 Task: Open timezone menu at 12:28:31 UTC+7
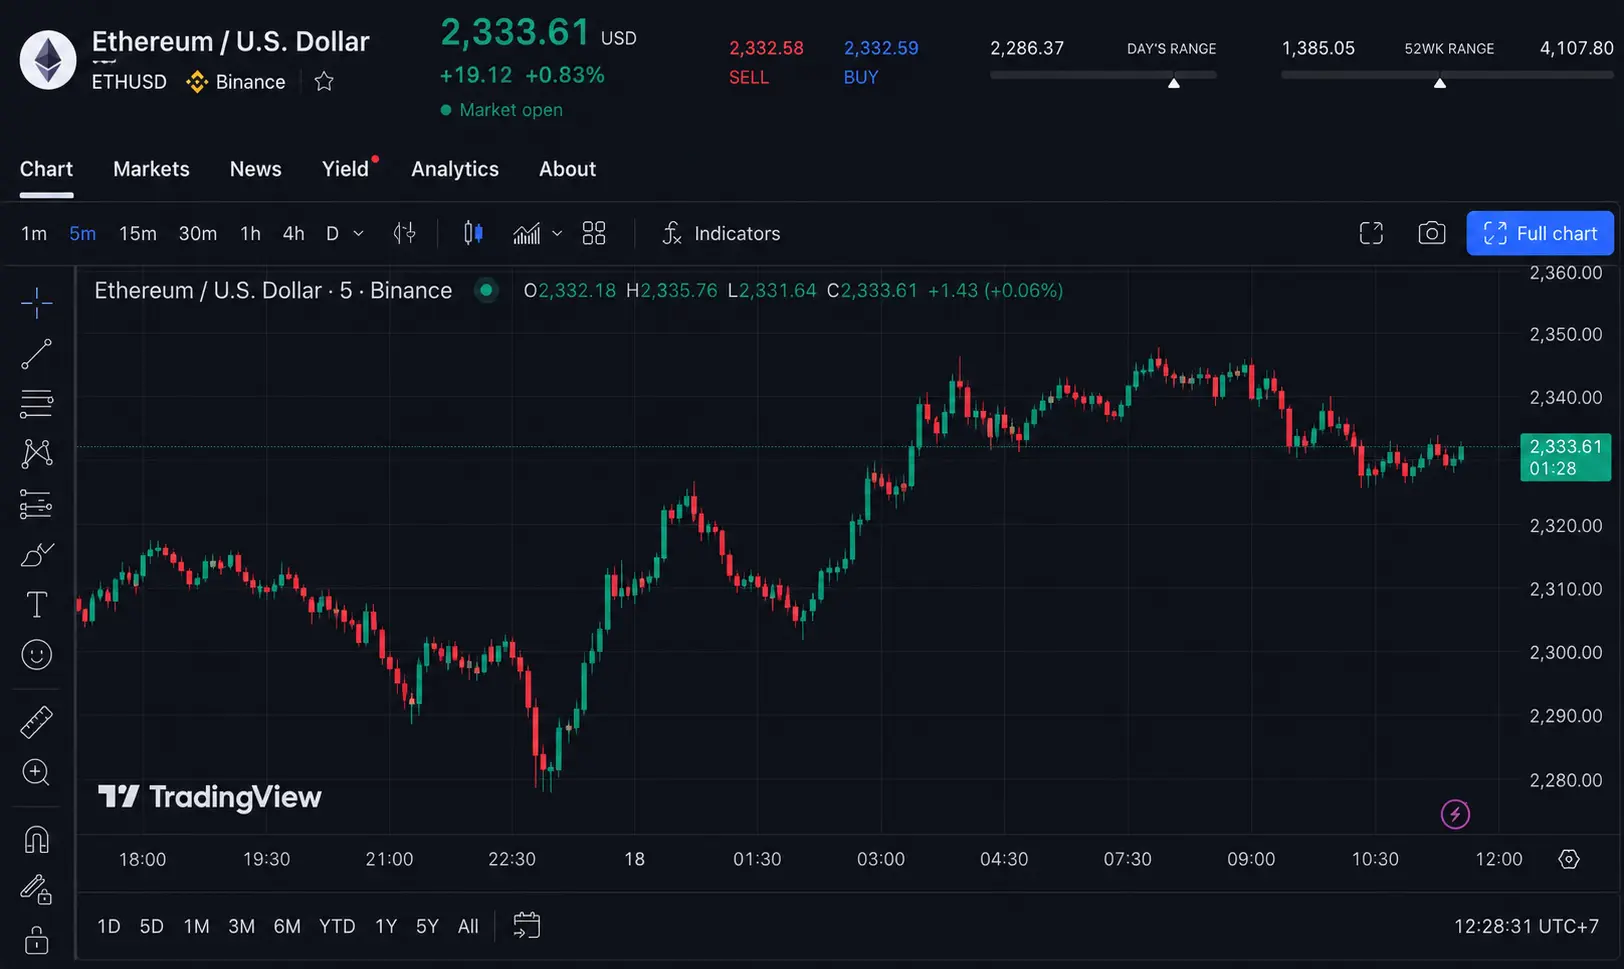click(1526, 926)
